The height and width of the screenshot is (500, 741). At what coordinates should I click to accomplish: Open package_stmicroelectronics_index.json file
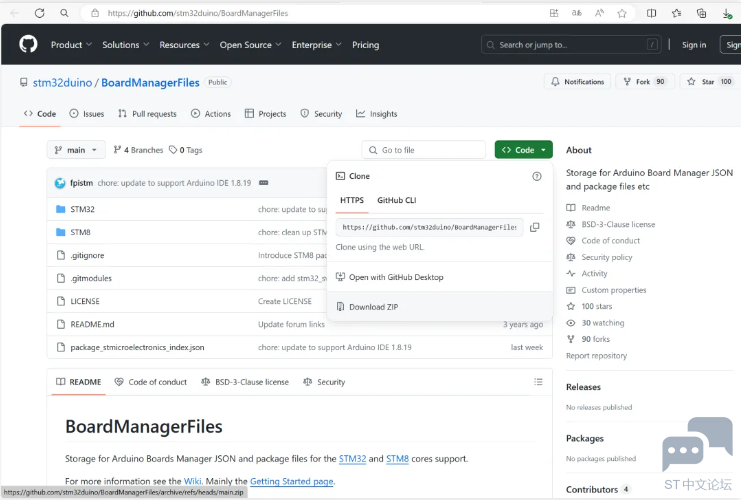(x=138, y=347)
